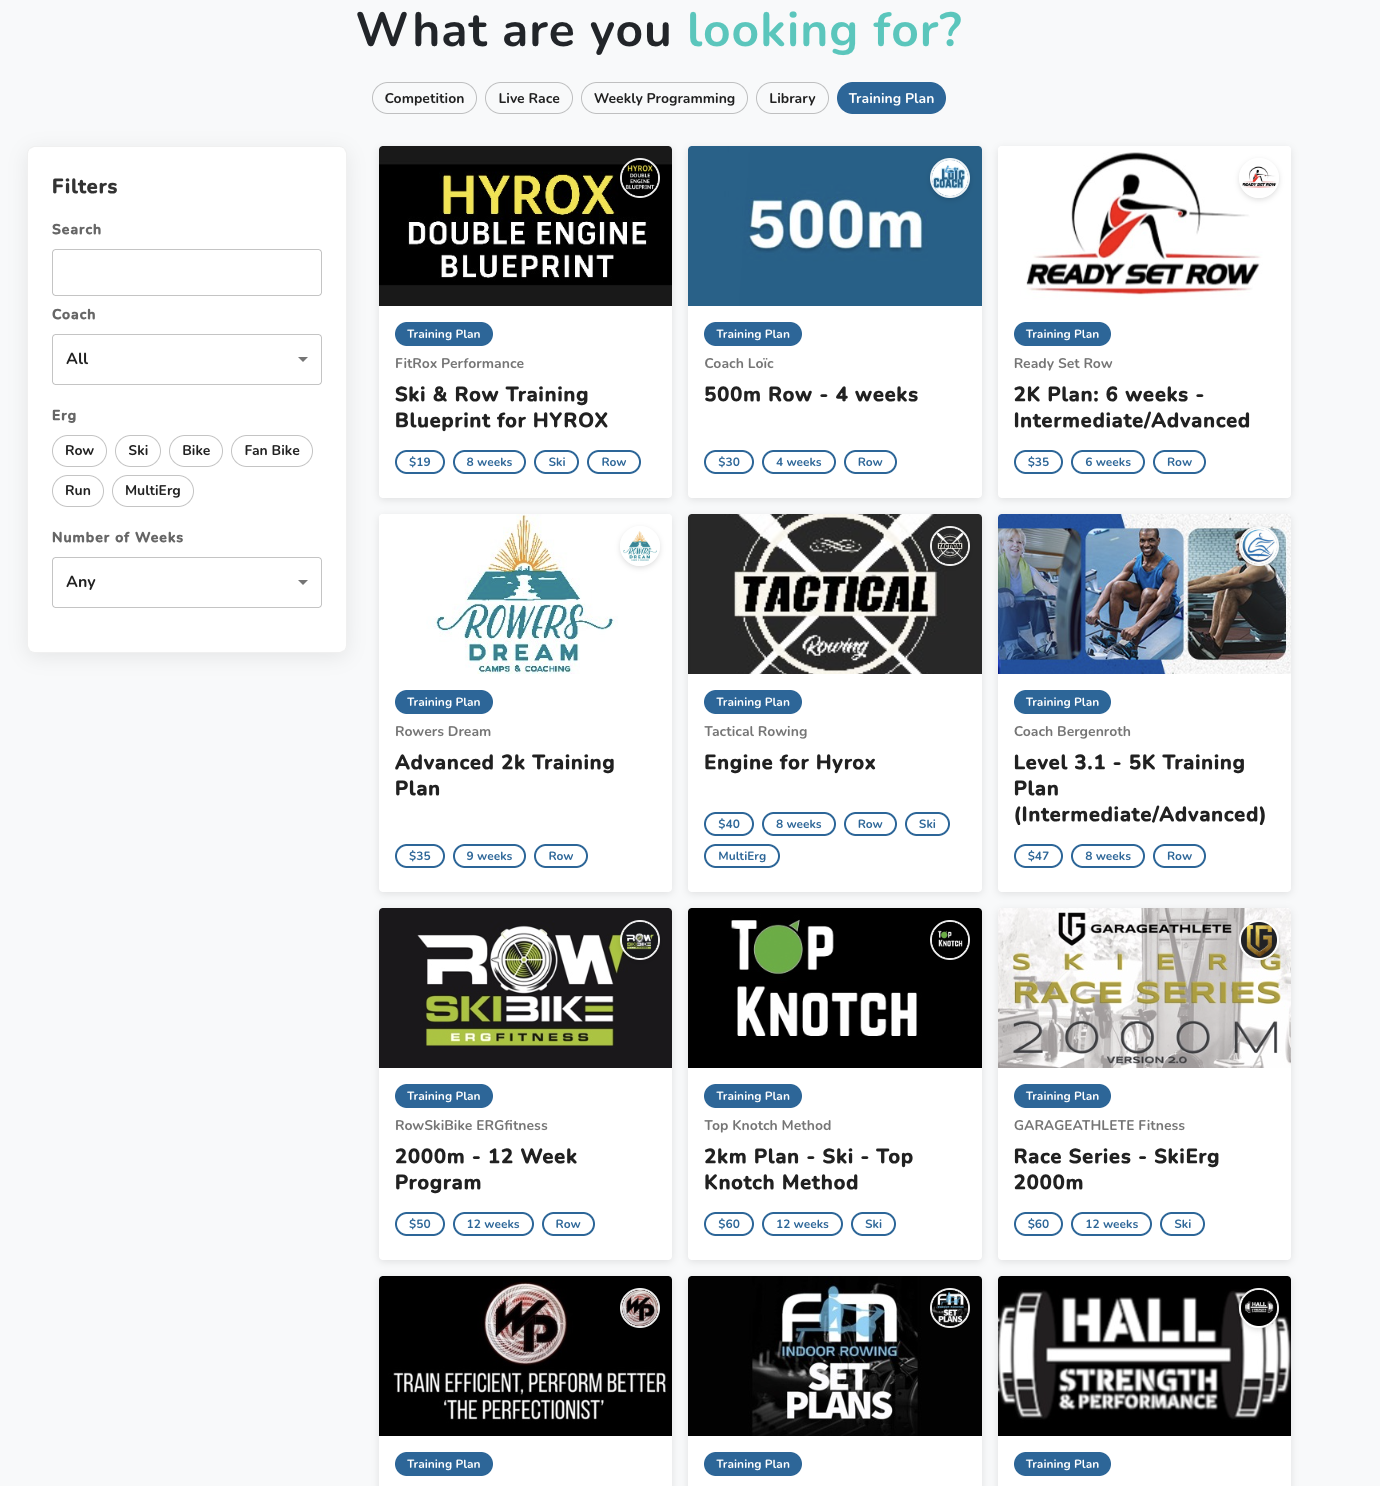Click the 500m blue banner image
1380x1486 pixels.
pos(835,226)
